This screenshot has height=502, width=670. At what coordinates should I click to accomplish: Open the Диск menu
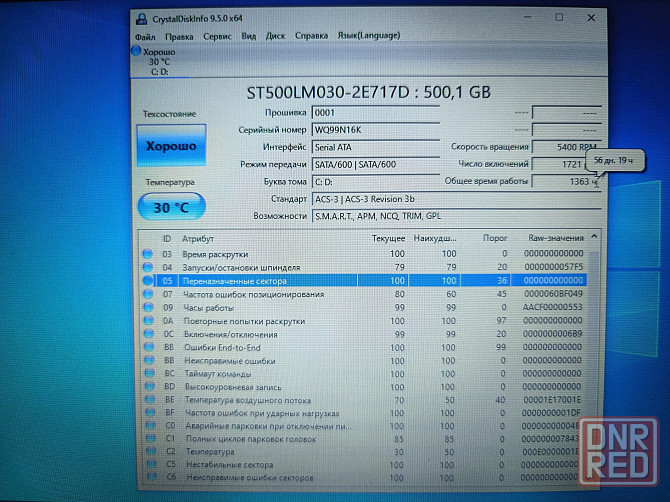[x=275, y=36]
